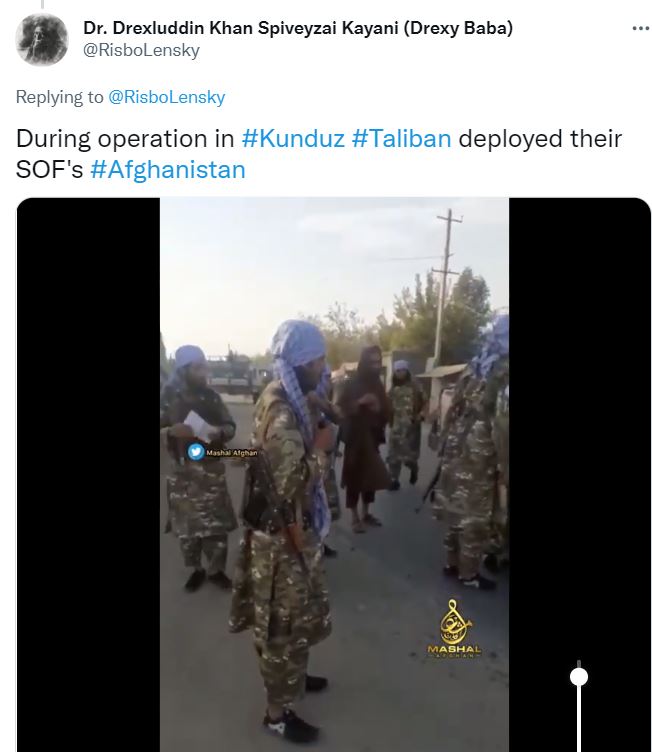
Task: Click the reply thread line above the avatar
Action: (x=42, y=4)
